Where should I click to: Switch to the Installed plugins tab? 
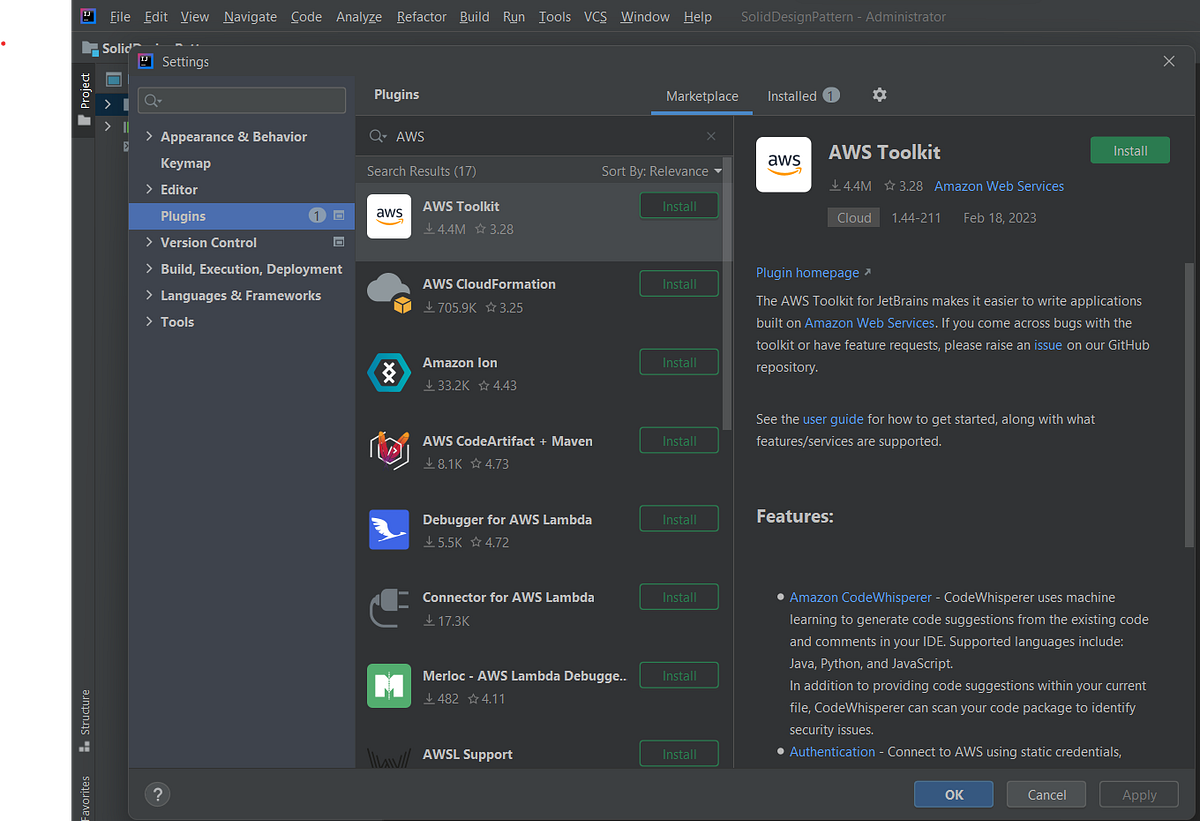point(794,95)
